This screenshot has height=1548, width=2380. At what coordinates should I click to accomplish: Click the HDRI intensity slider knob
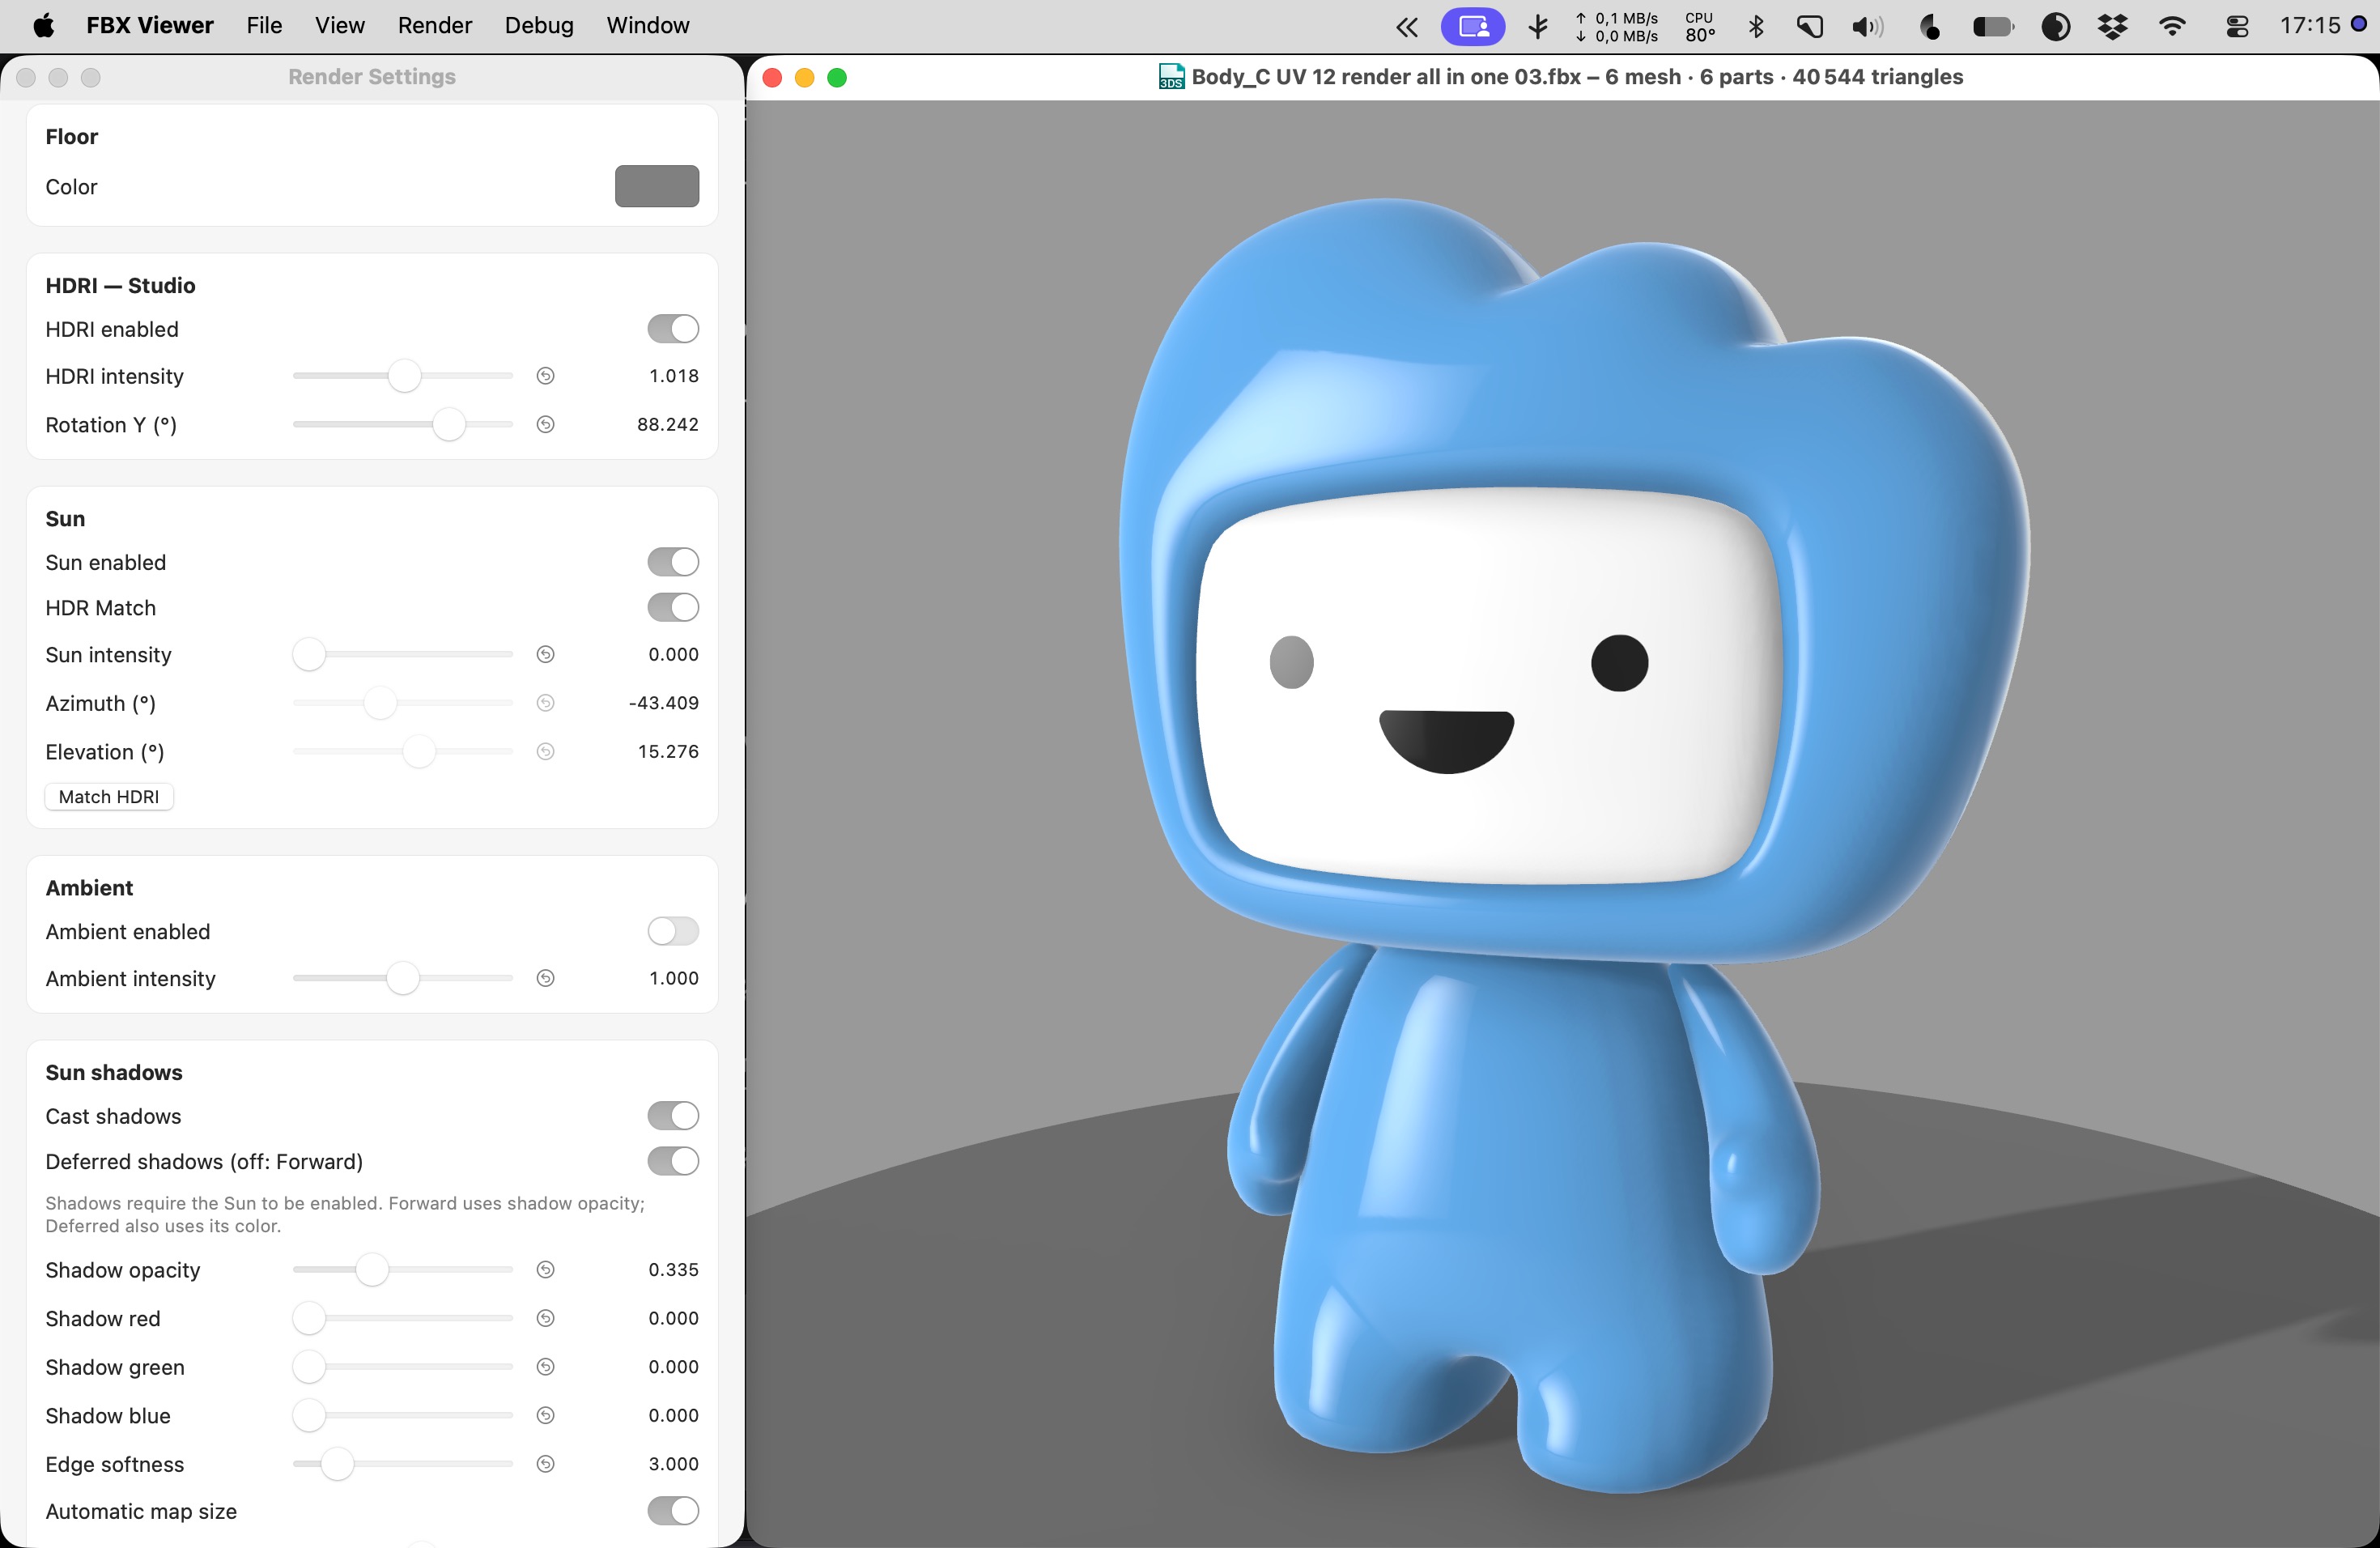tap(404, 376)
